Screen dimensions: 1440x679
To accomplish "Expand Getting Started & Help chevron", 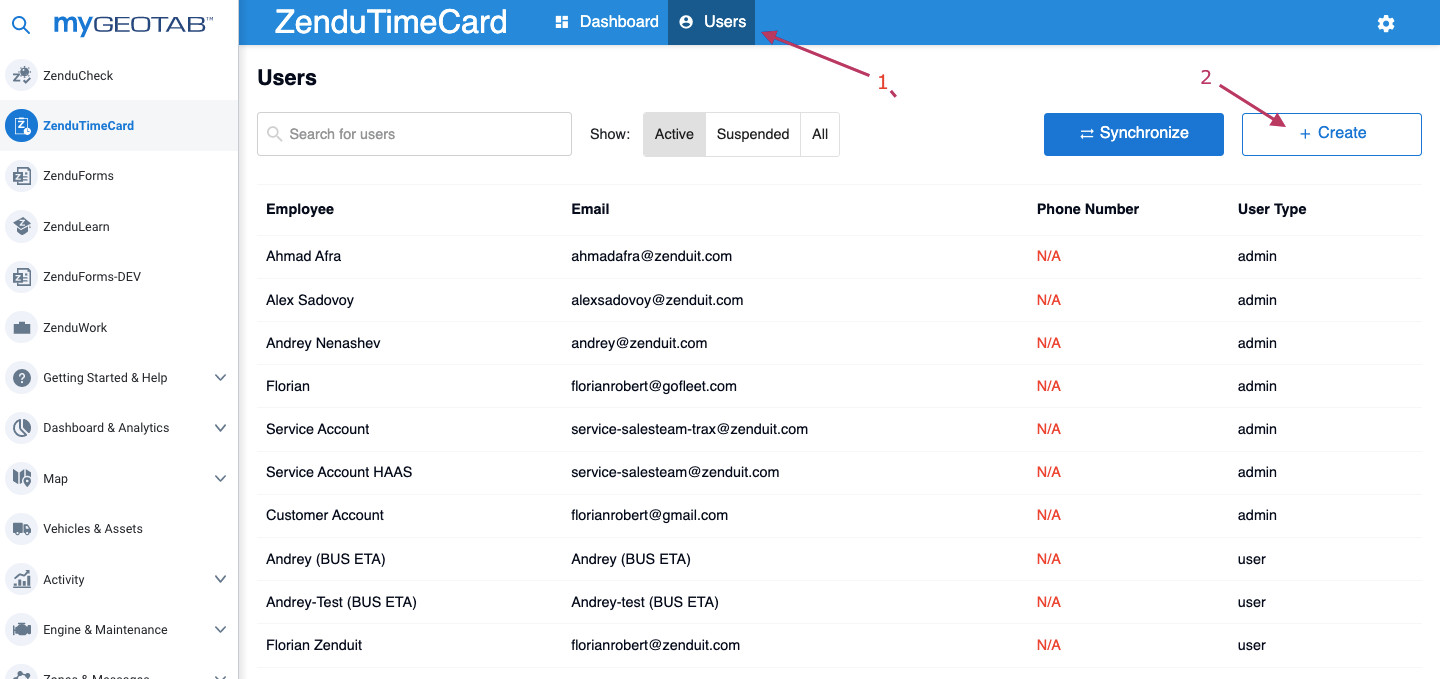I will pos(221,378).
